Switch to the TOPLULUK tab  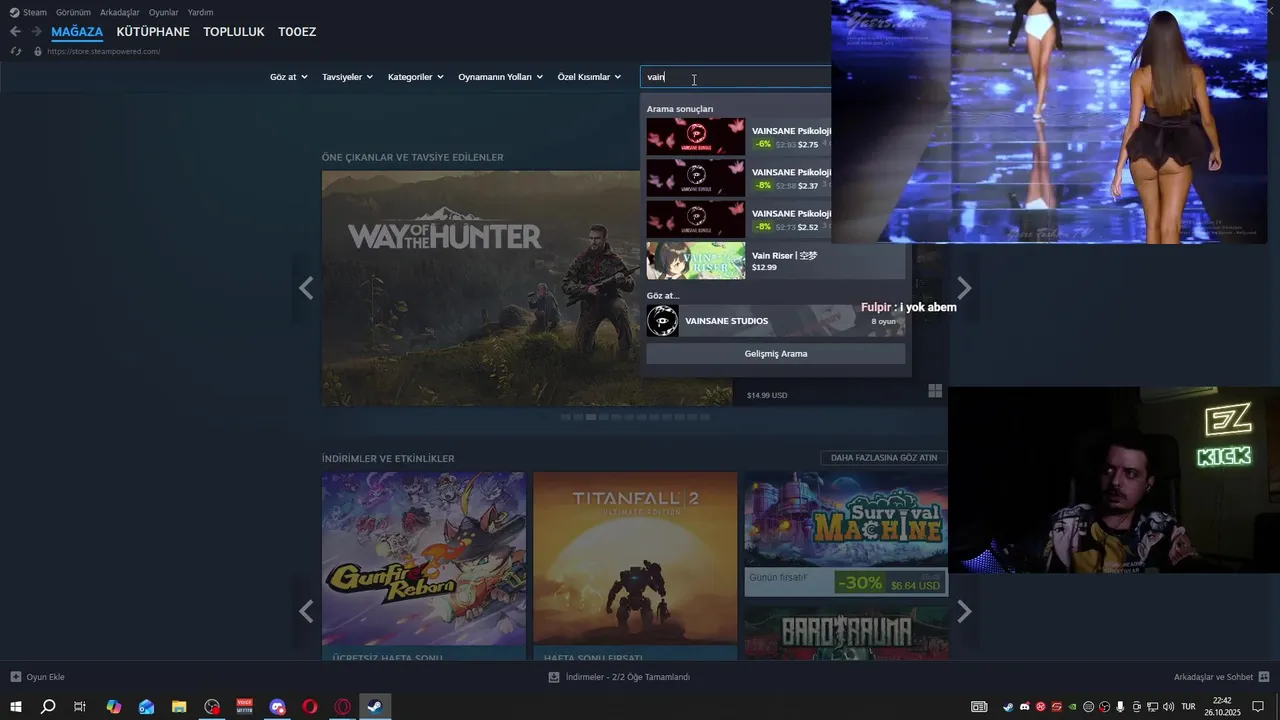click(x=234, y=32)
